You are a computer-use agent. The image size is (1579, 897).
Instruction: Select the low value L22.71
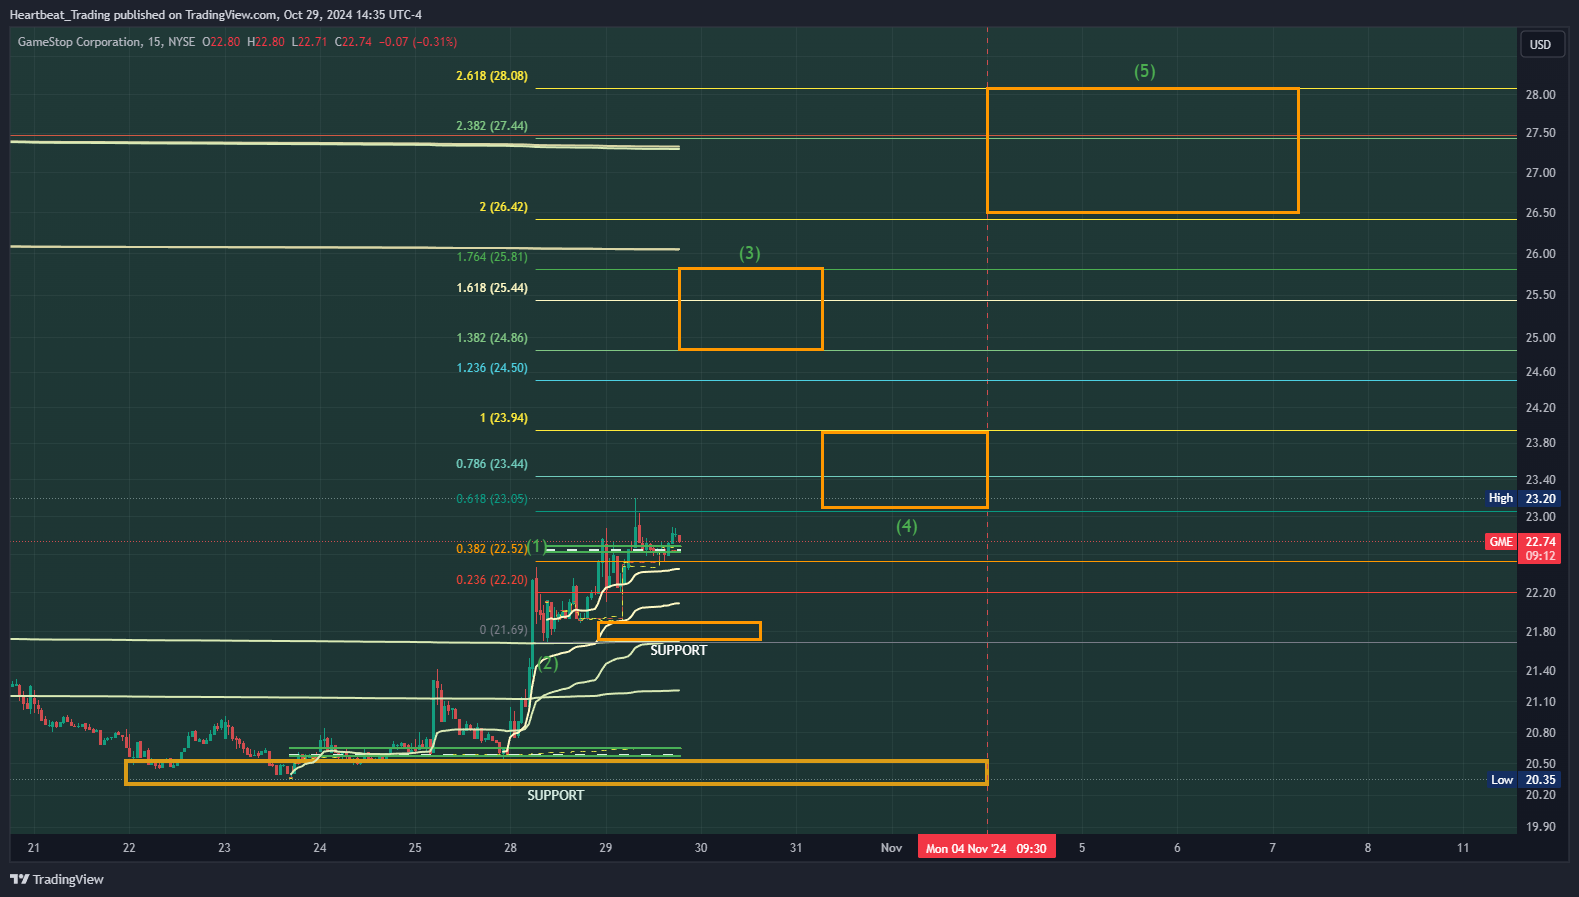(309, 42)
